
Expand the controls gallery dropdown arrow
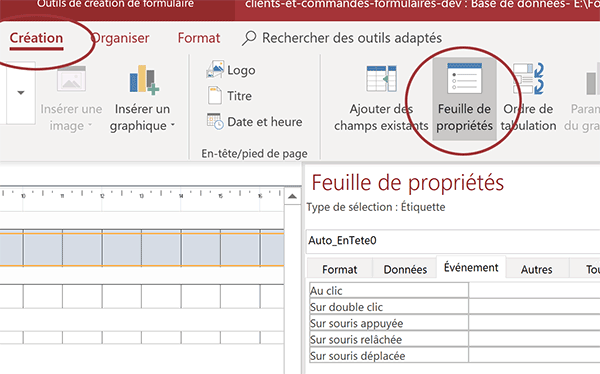[x=21, y=93]
